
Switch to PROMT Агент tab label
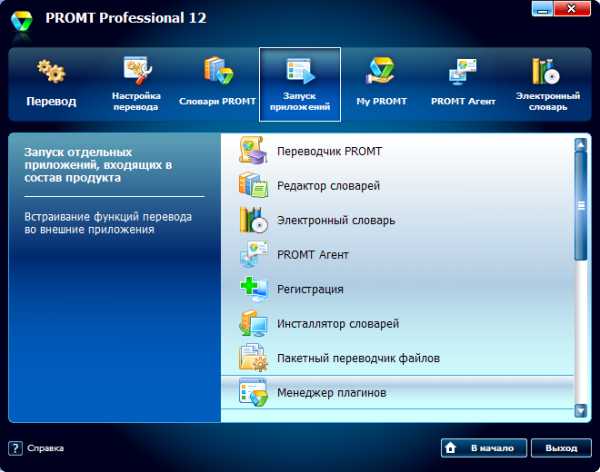(x=463, y=101)
